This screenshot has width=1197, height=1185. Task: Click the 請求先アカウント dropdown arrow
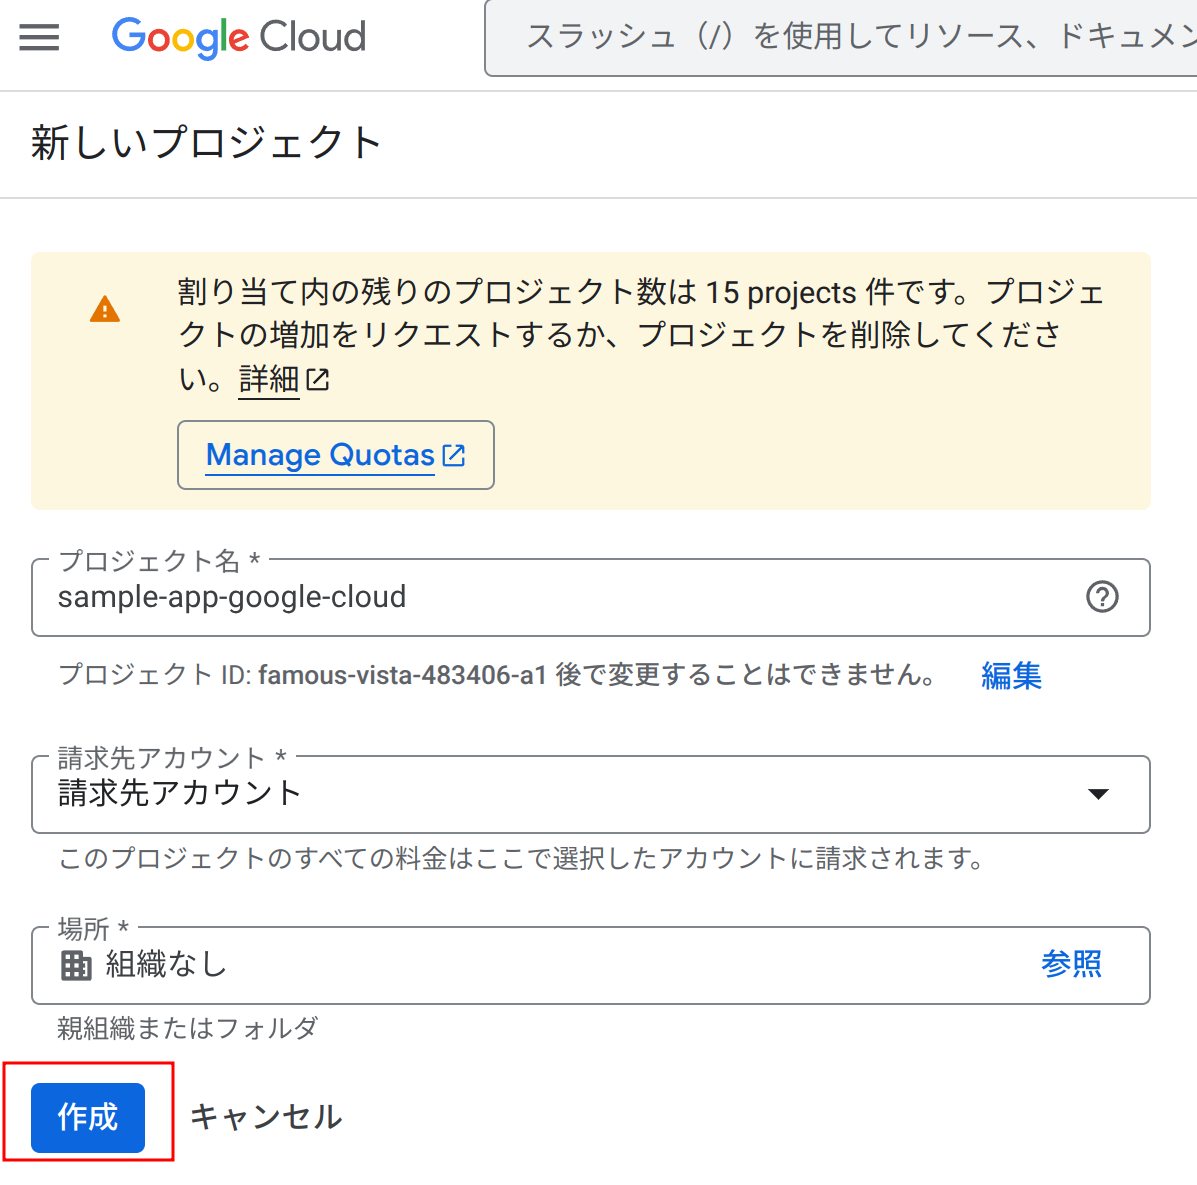coord(1098,794)
